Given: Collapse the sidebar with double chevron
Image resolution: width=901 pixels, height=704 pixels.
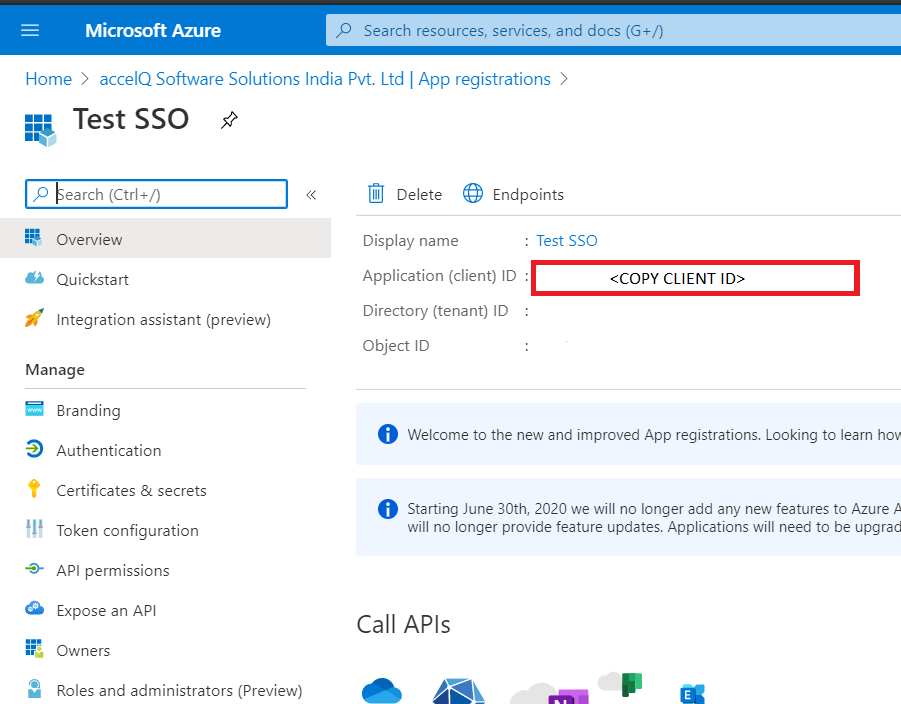Looking at the screenshot, I should click(x=311, y=195).
